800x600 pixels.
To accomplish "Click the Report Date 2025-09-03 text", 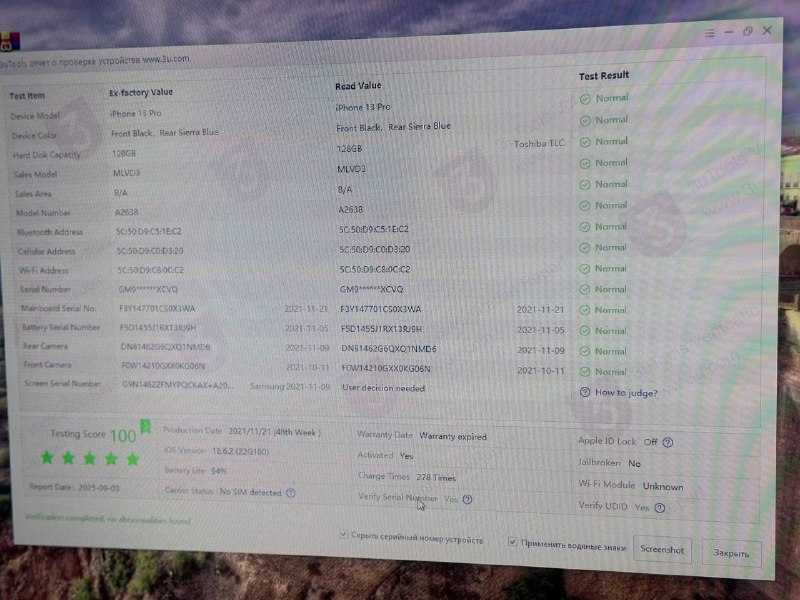I will click(74, 488).
